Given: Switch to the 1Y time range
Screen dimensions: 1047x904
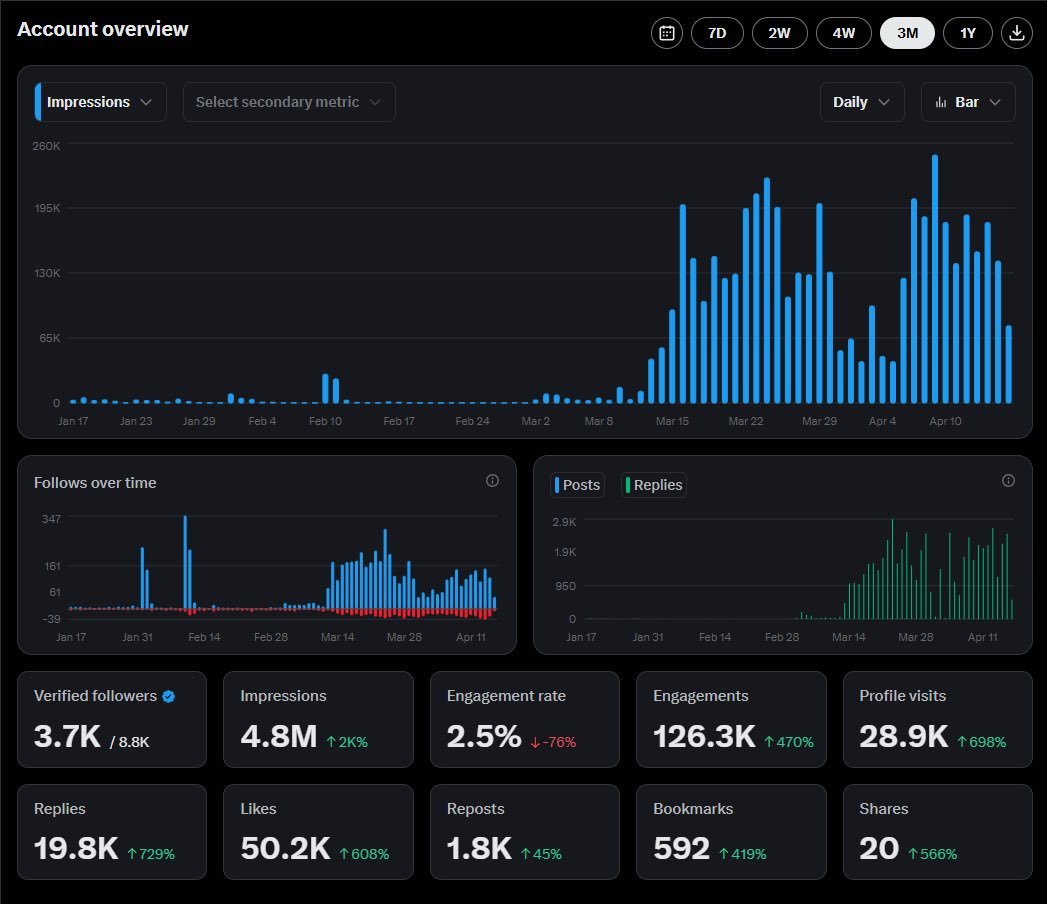Looking at the screenshot, I should (968, 33).
